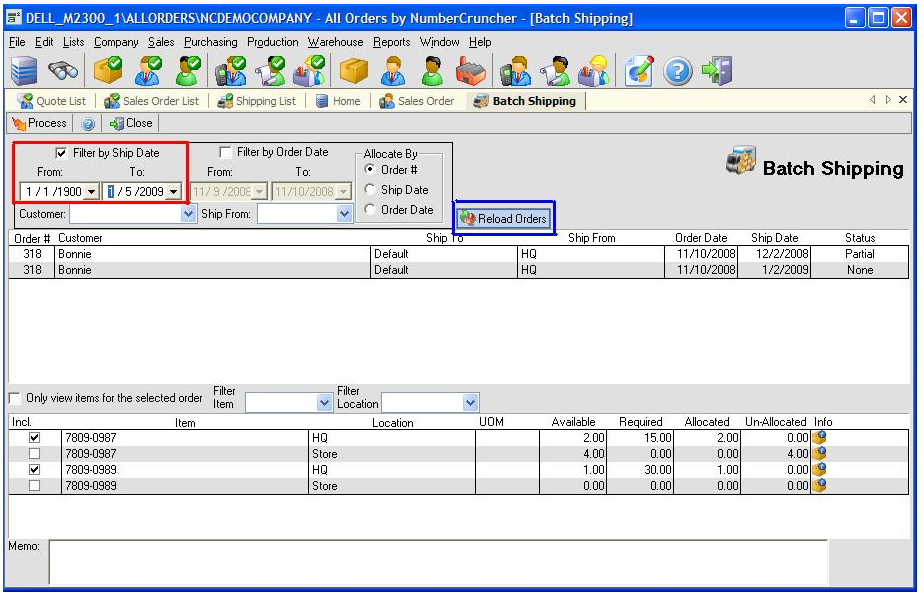Open the large blue question mark help icon
The width and height of the screenshot is (924, 595).
click(x=678, y=71)
